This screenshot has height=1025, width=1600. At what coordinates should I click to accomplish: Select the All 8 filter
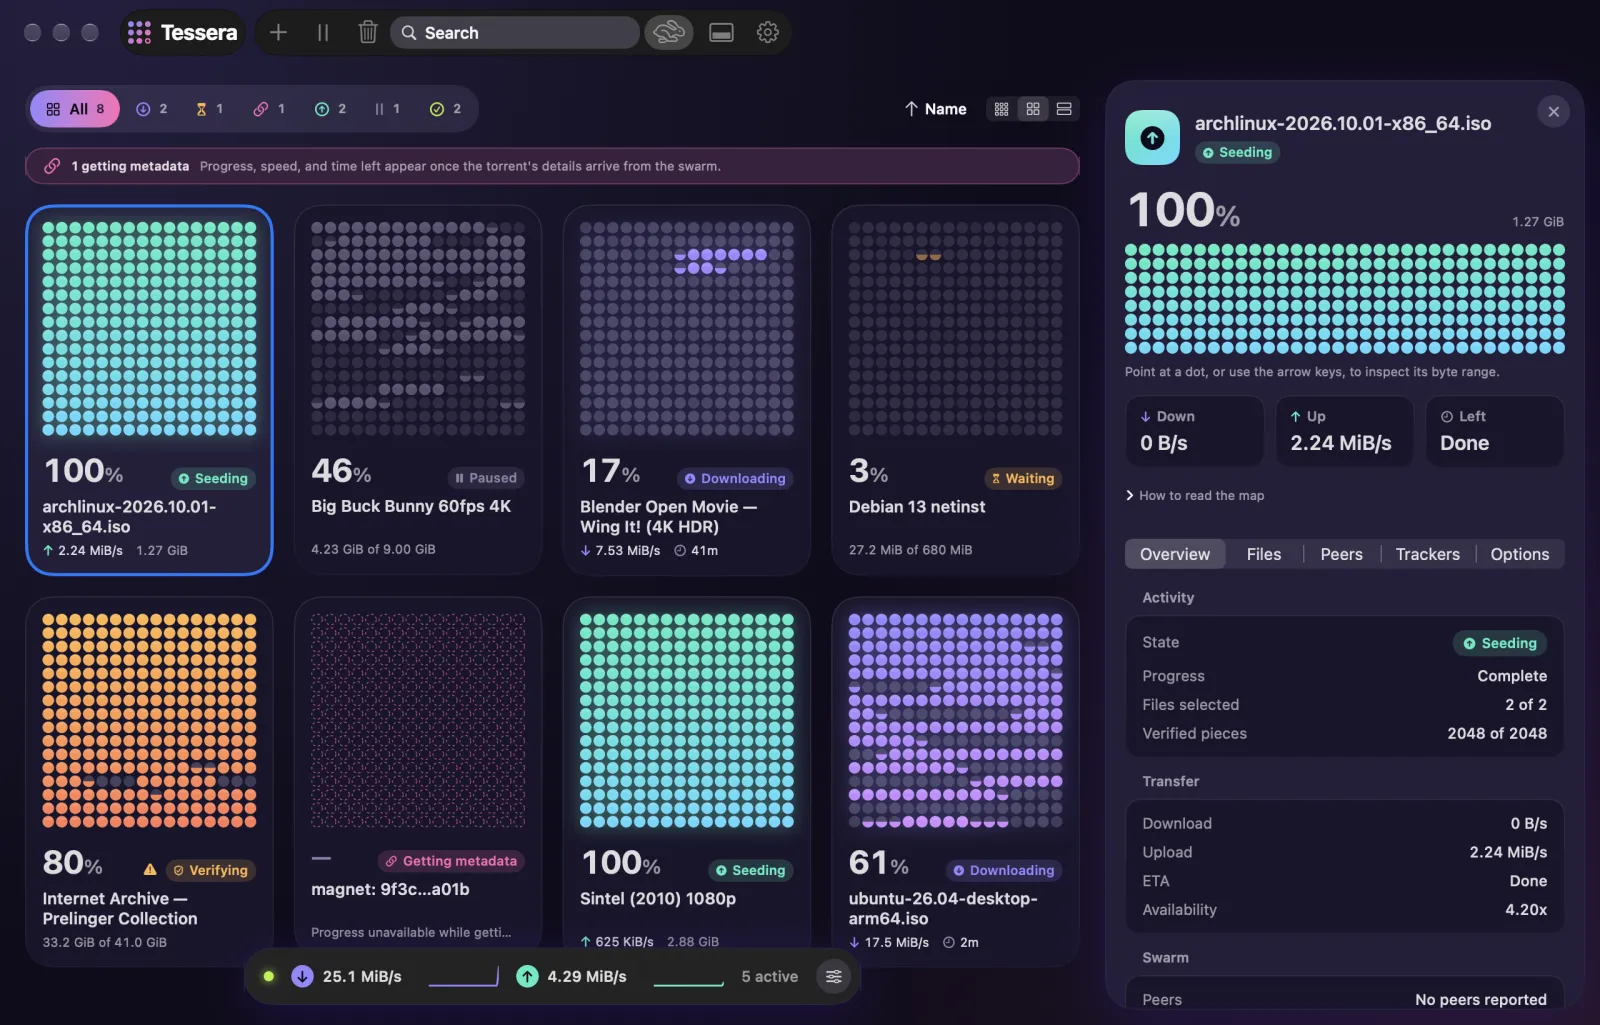(75, 109)
